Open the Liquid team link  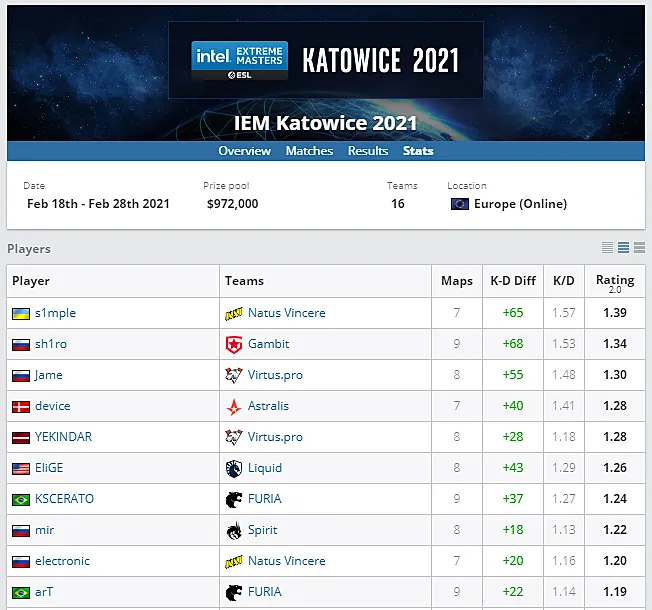tap(265, 468)
